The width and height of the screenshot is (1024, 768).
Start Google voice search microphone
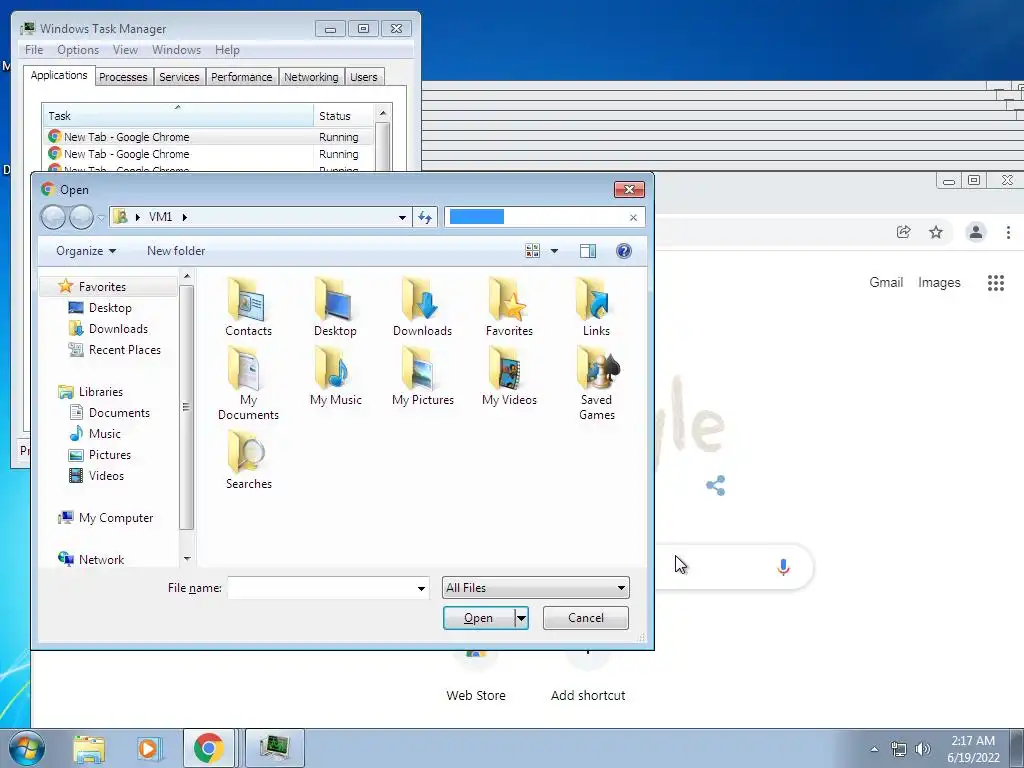[x=783, y=567]
